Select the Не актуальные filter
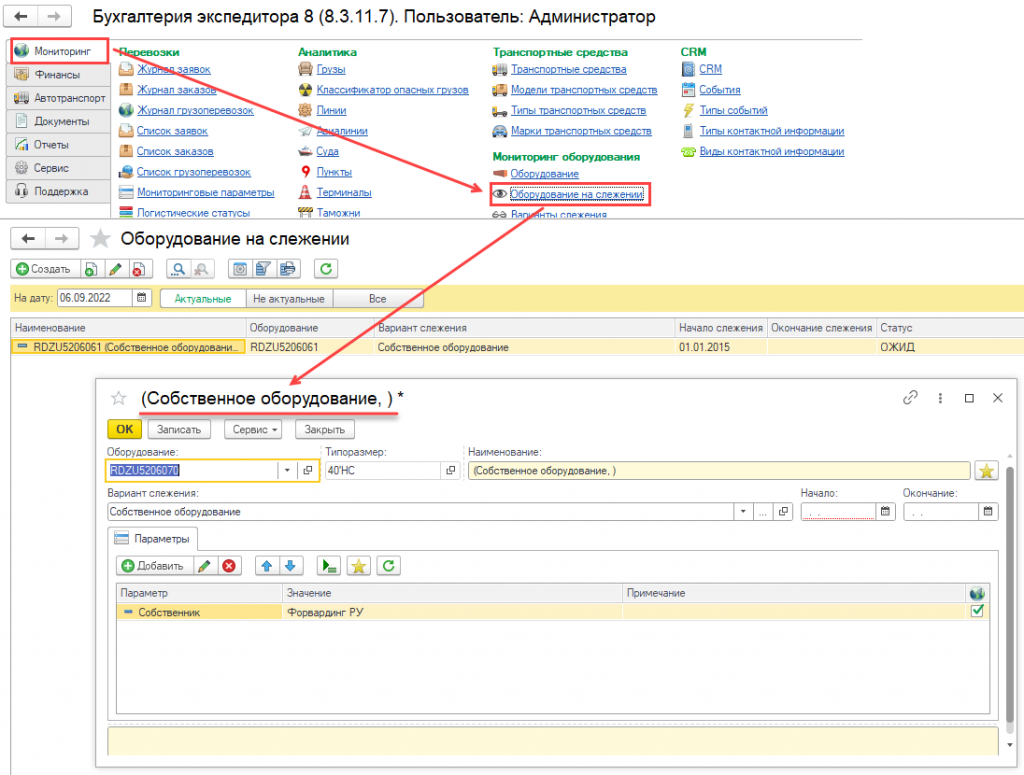Screen dimensions: 1024x775 point(289,298)
